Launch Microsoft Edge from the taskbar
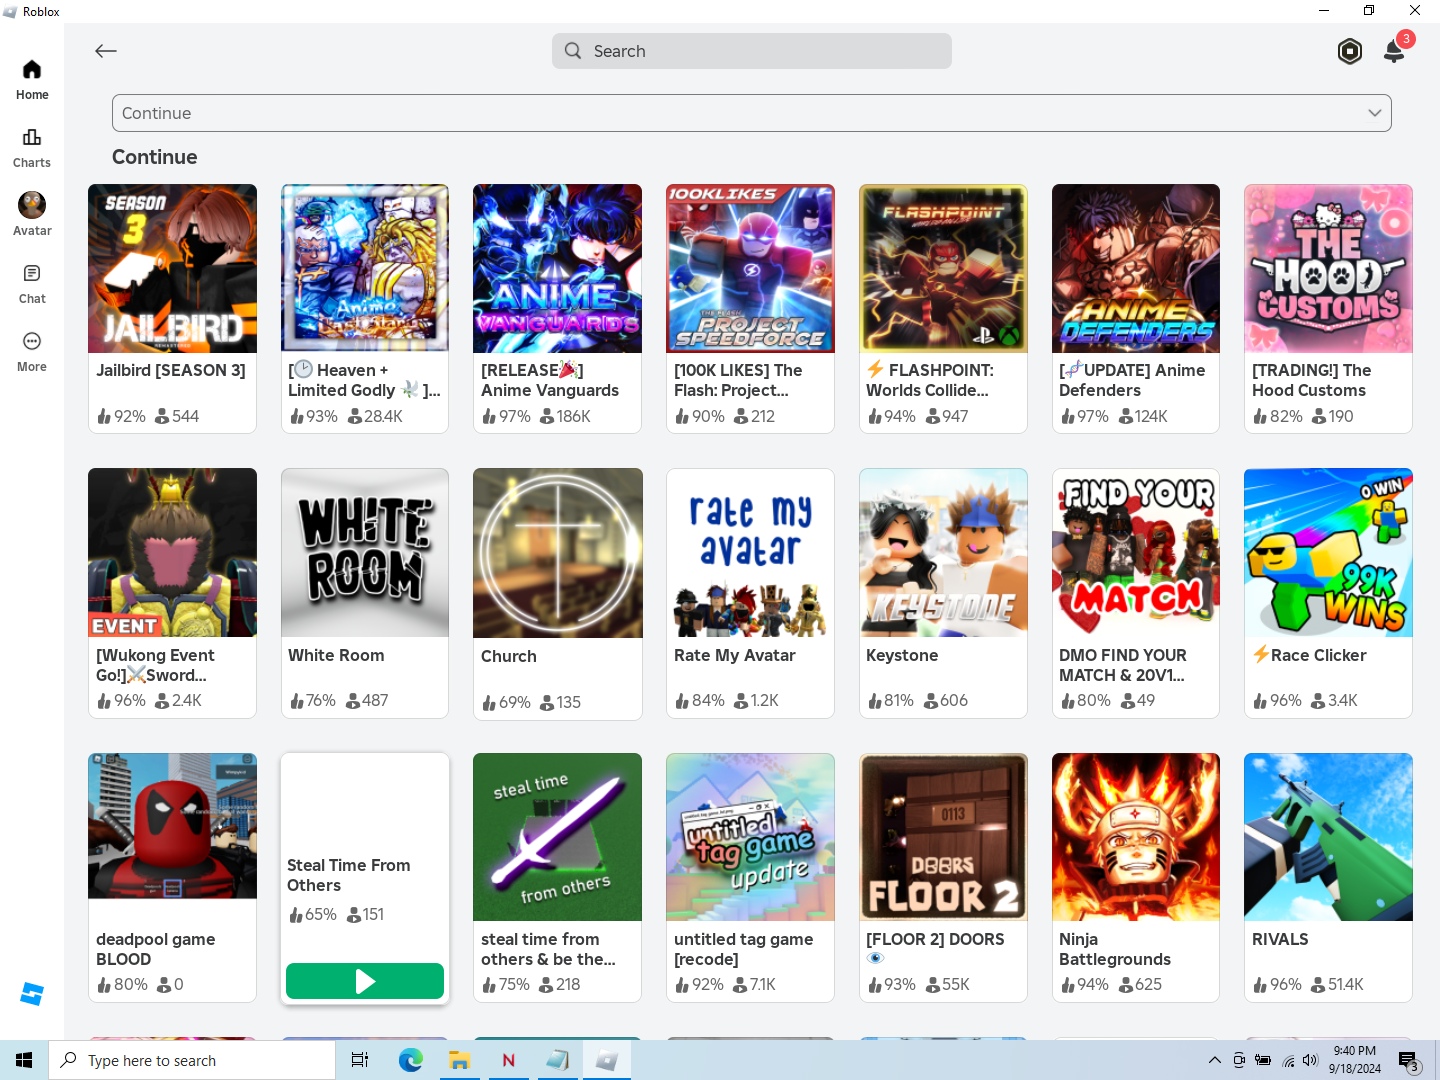Image resolution: width=1440 pixels, height=1080 pixels. pos(410,1060)
